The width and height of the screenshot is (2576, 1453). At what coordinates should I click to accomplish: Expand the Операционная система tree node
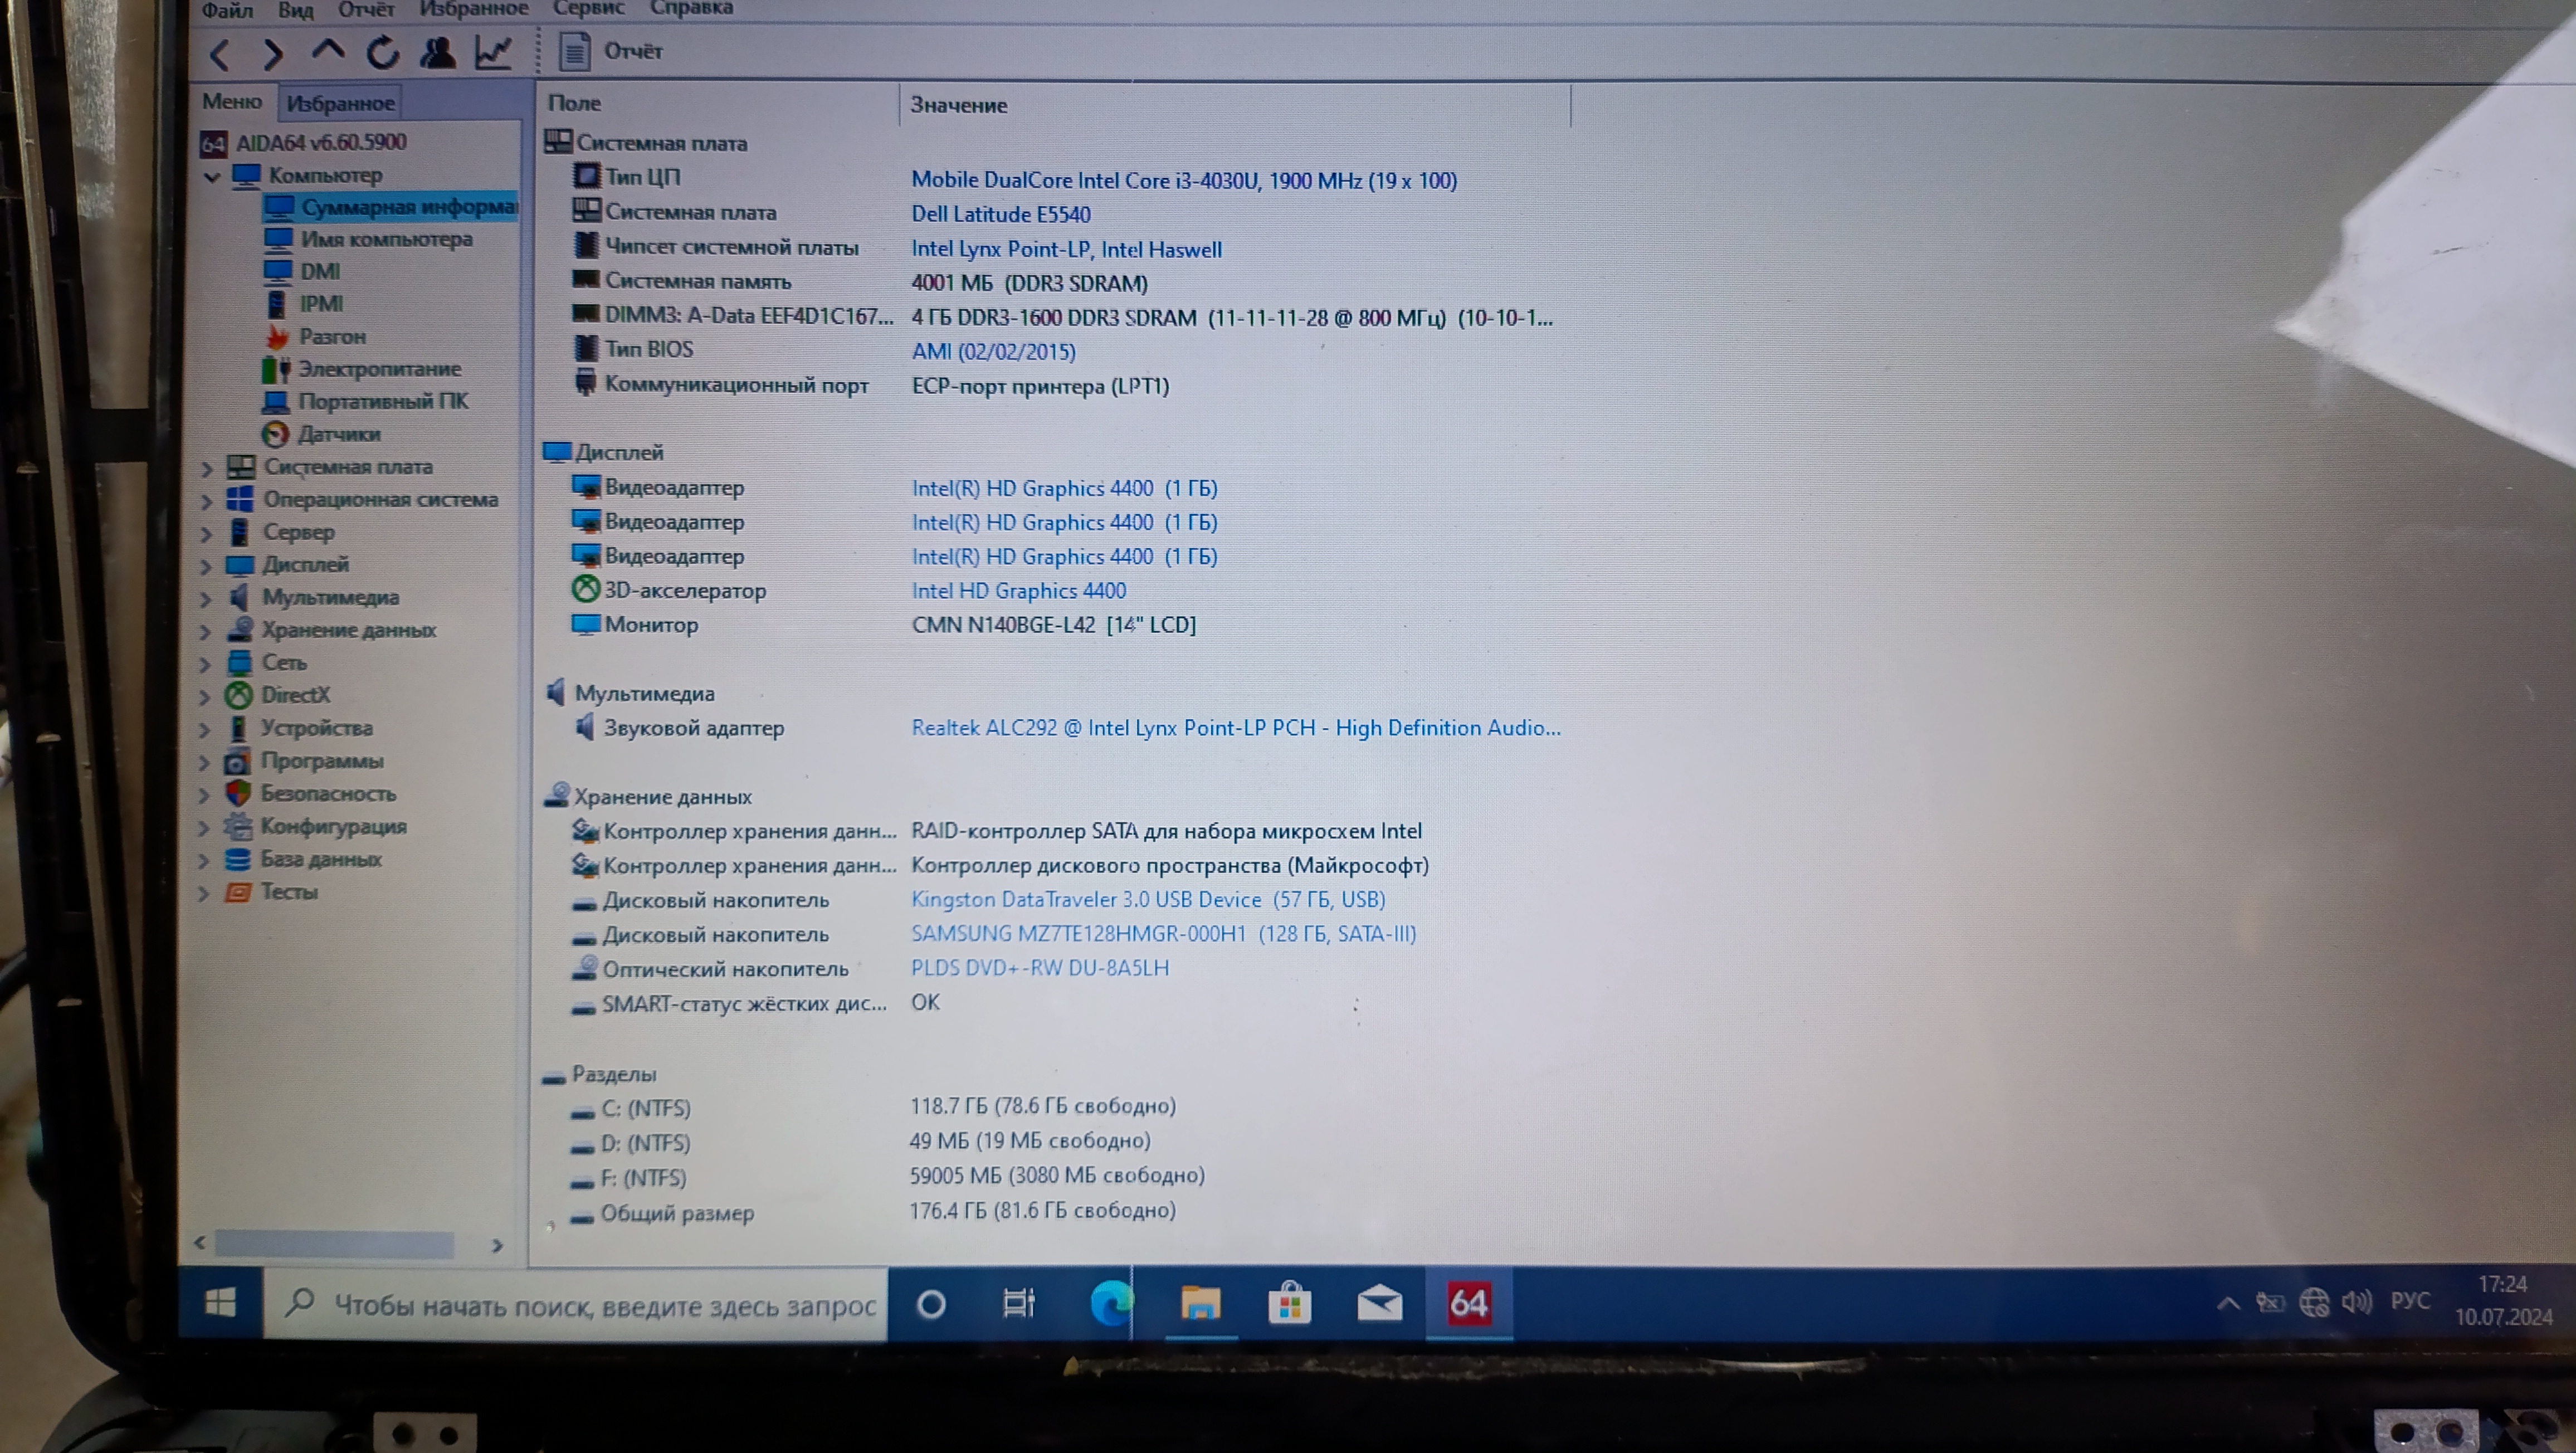coord(207,501)
